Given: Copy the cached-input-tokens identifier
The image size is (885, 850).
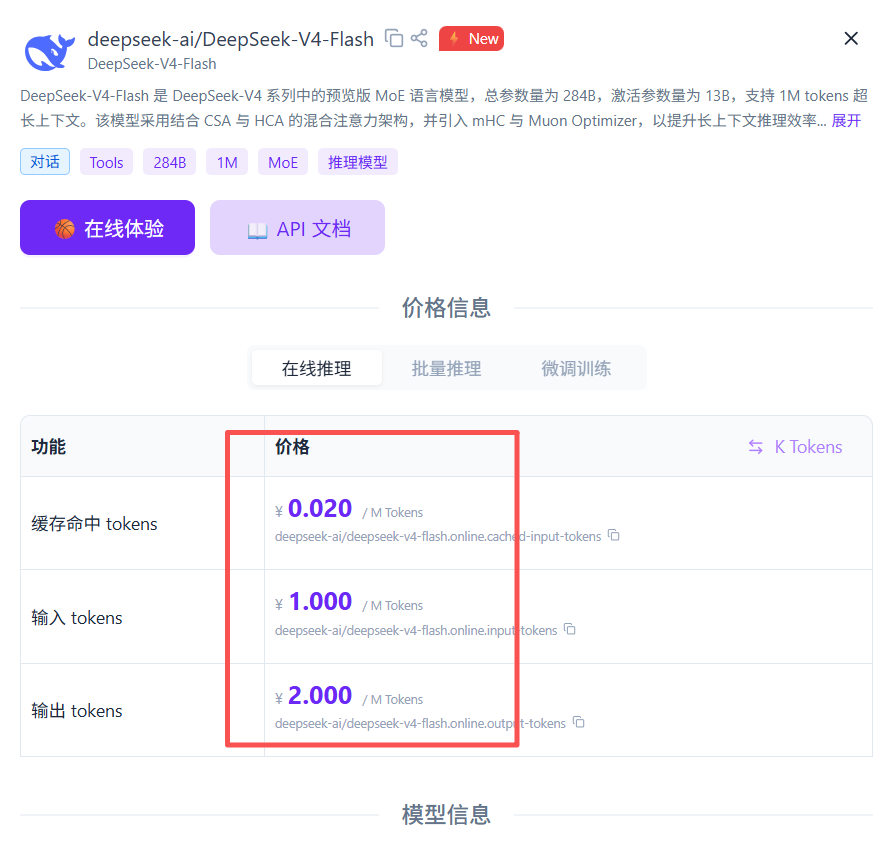Looking at the screenshot, I should (614, 535).
